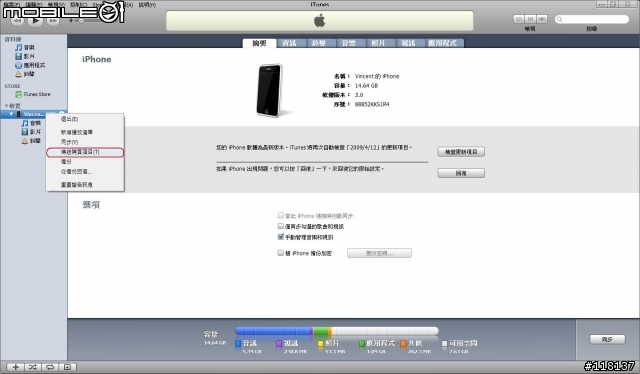Choose New Playlist (新增播放清單) in context menu
The height and width of the screenshot is (374, 640).
(x=85, y=132)
